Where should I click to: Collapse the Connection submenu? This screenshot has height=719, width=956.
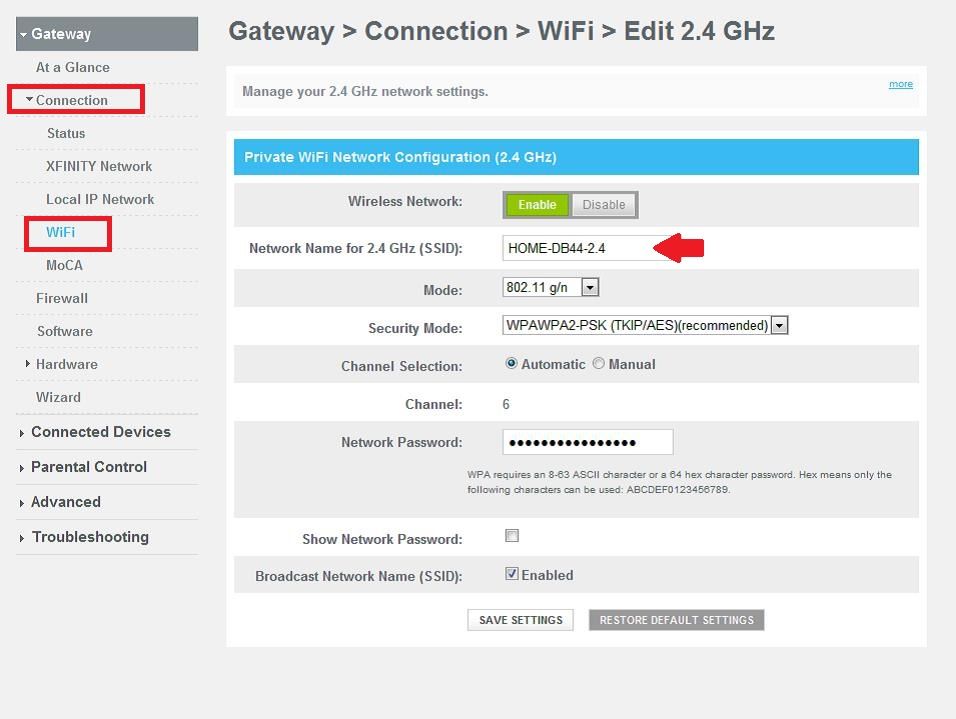(x=30, y=100)
